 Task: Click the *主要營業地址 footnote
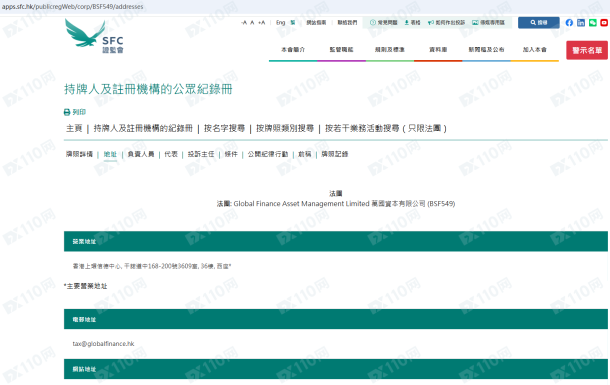[x=85, y=286]
